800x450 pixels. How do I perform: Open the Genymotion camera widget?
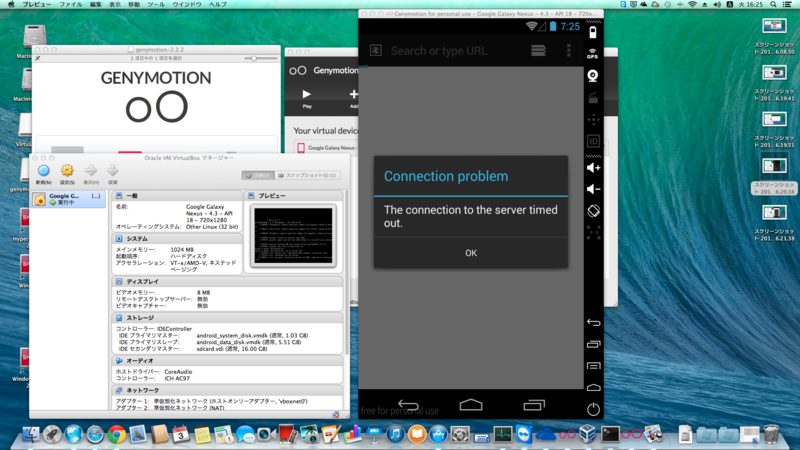[x=592, y=76]
